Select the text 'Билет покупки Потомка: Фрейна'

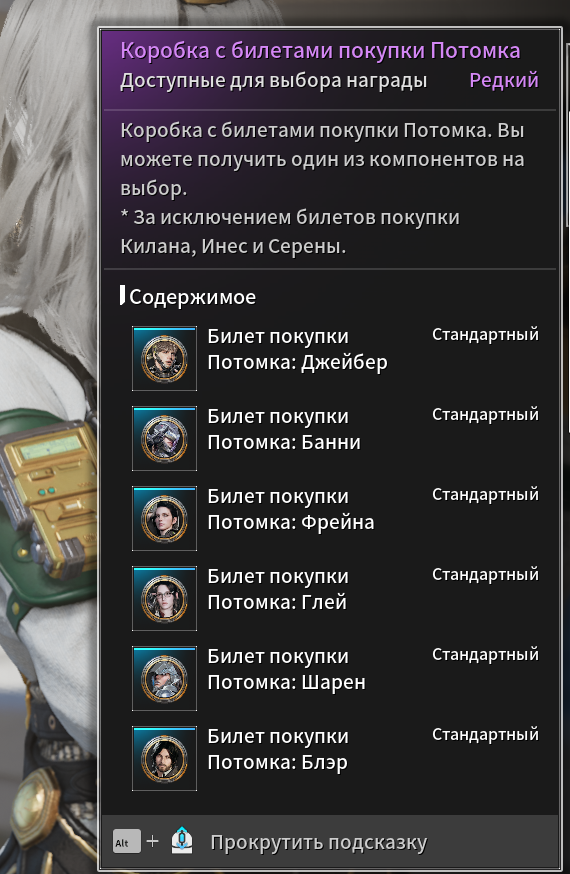291,509
